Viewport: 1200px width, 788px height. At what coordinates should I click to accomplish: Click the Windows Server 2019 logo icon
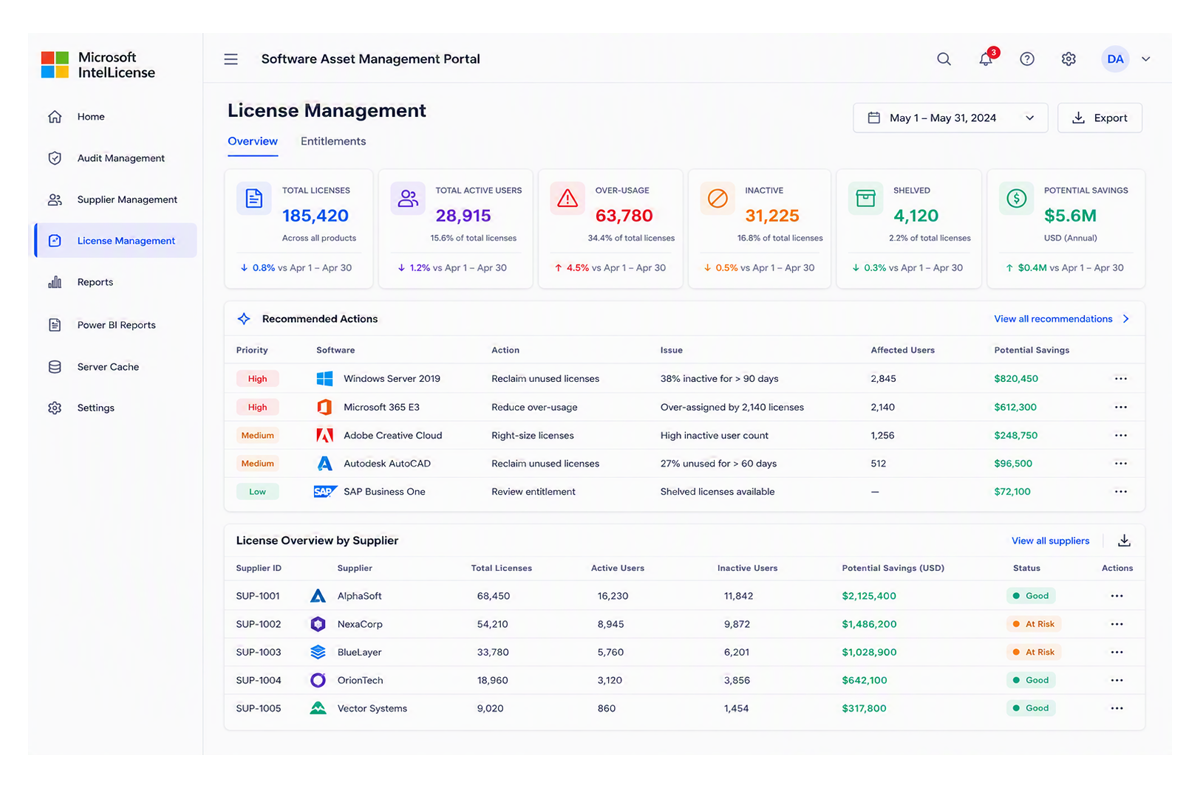tap(324, 379)
